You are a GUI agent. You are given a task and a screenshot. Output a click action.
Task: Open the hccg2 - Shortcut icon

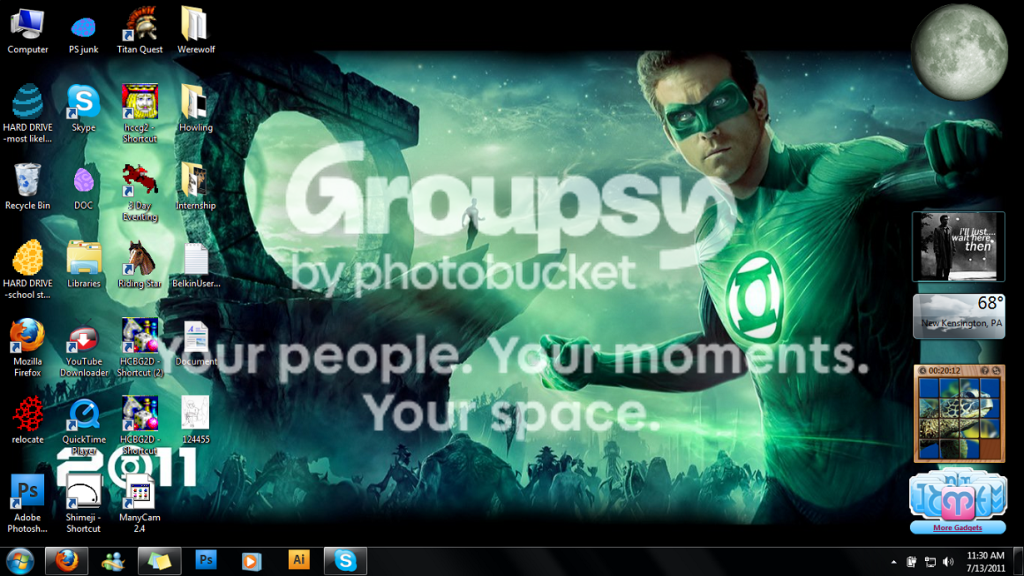(x=140, y=114)
